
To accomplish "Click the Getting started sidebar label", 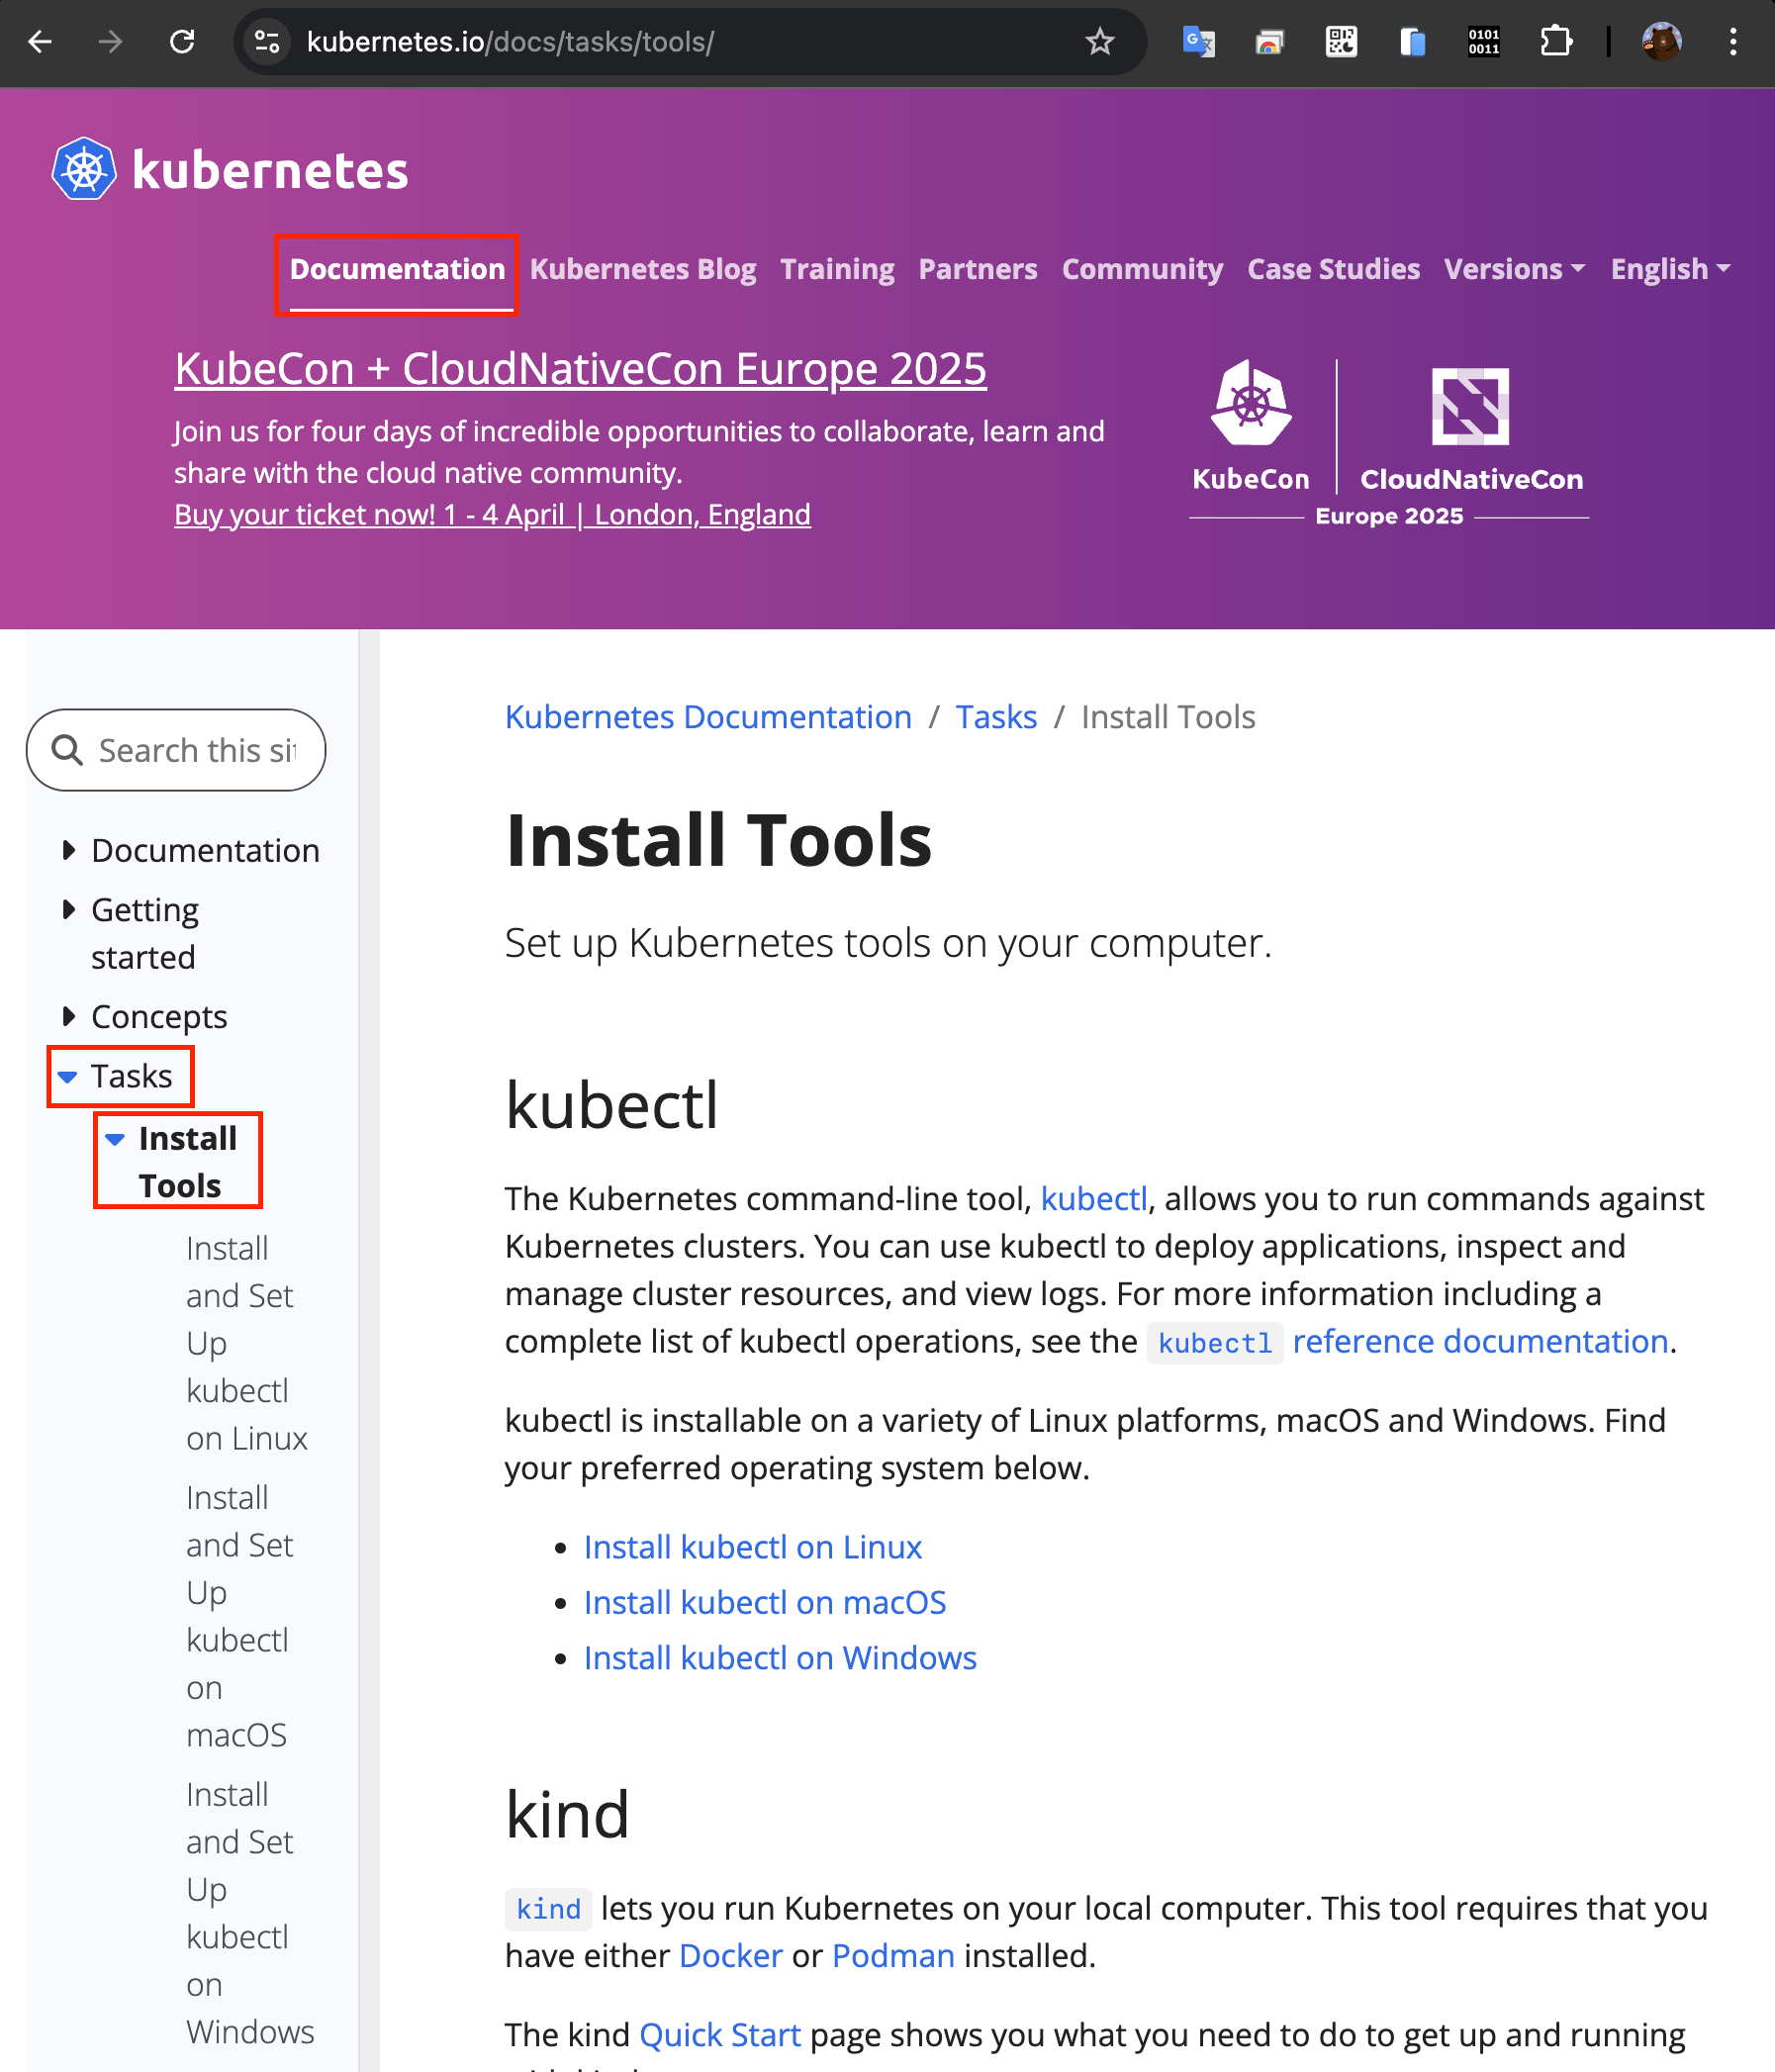I will pos(145,934).
